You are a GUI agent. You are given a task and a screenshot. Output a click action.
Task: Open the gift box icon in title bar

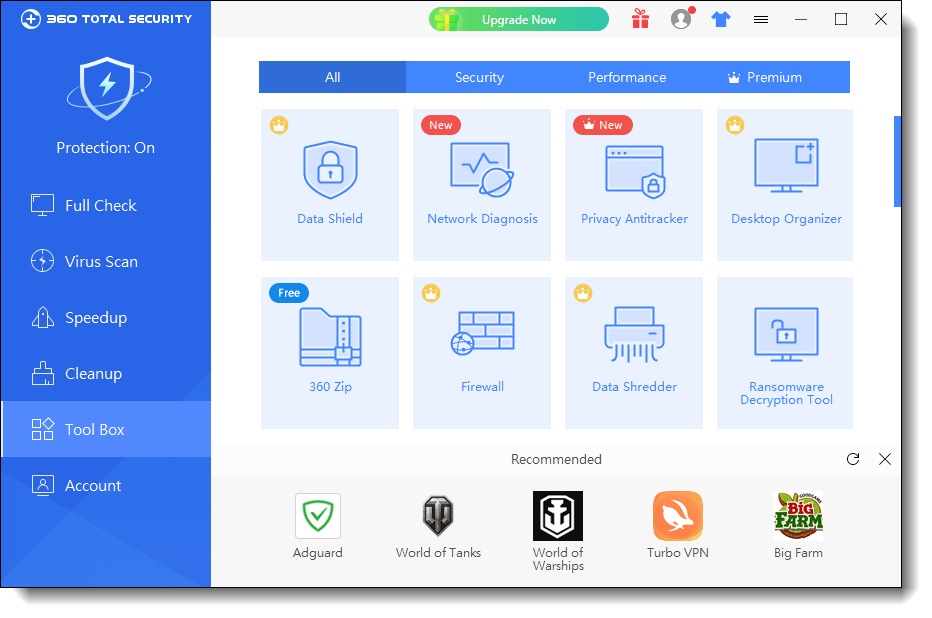pyautogui.click(x=640, y=19)
